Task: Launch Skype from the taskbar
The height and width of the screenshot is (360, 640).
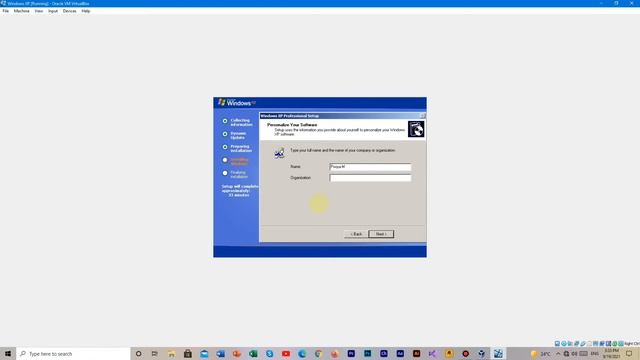Action: [269, 353]
